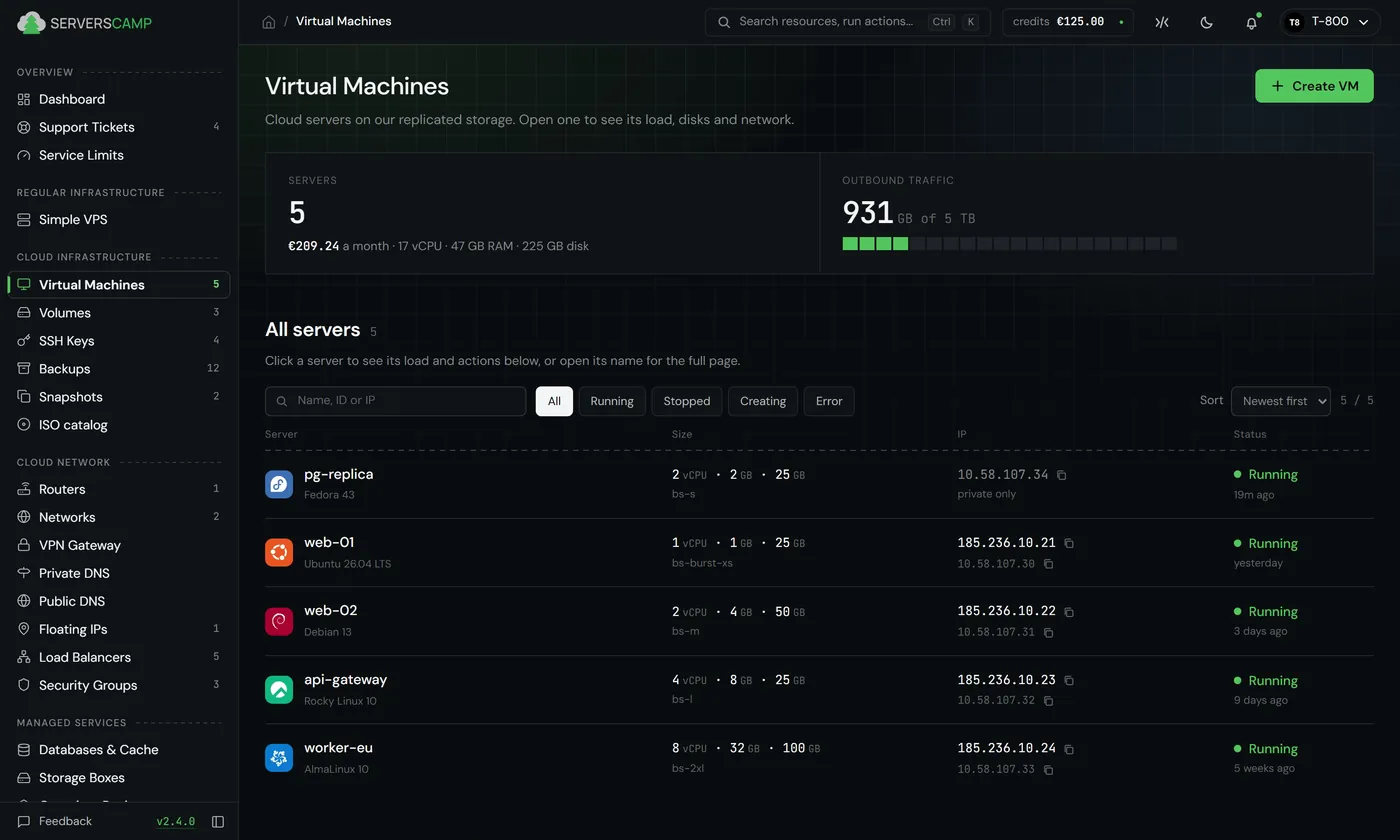Image resolution: width=1400 pixels, height=840 pixels.
Task: Open the notifications bell
Action: (x=1251, y=22)
